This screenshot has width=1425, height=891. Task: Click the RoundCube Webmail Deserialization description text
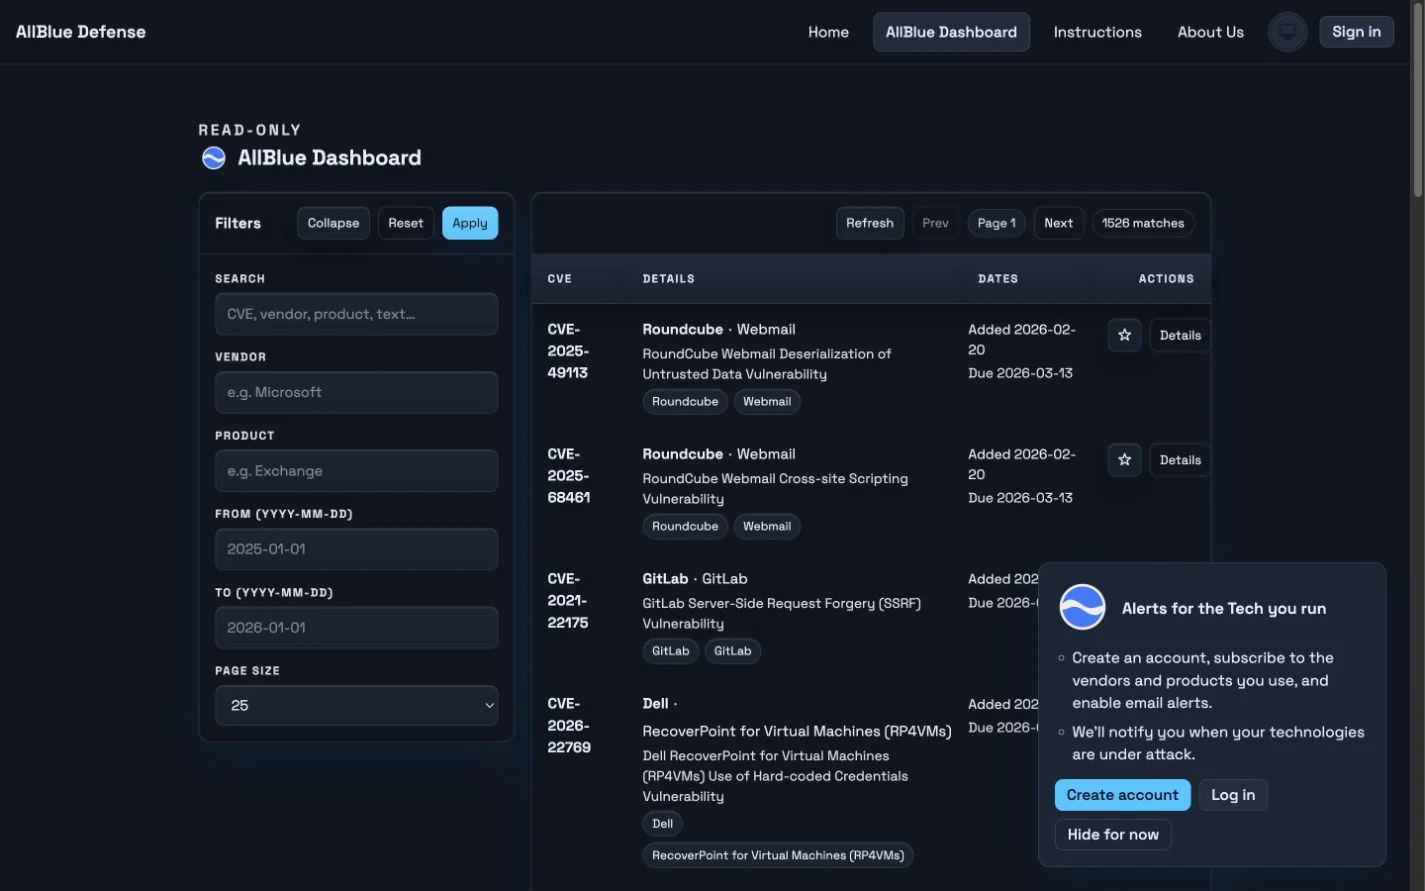pyautogui.click(x=766, y=364)
